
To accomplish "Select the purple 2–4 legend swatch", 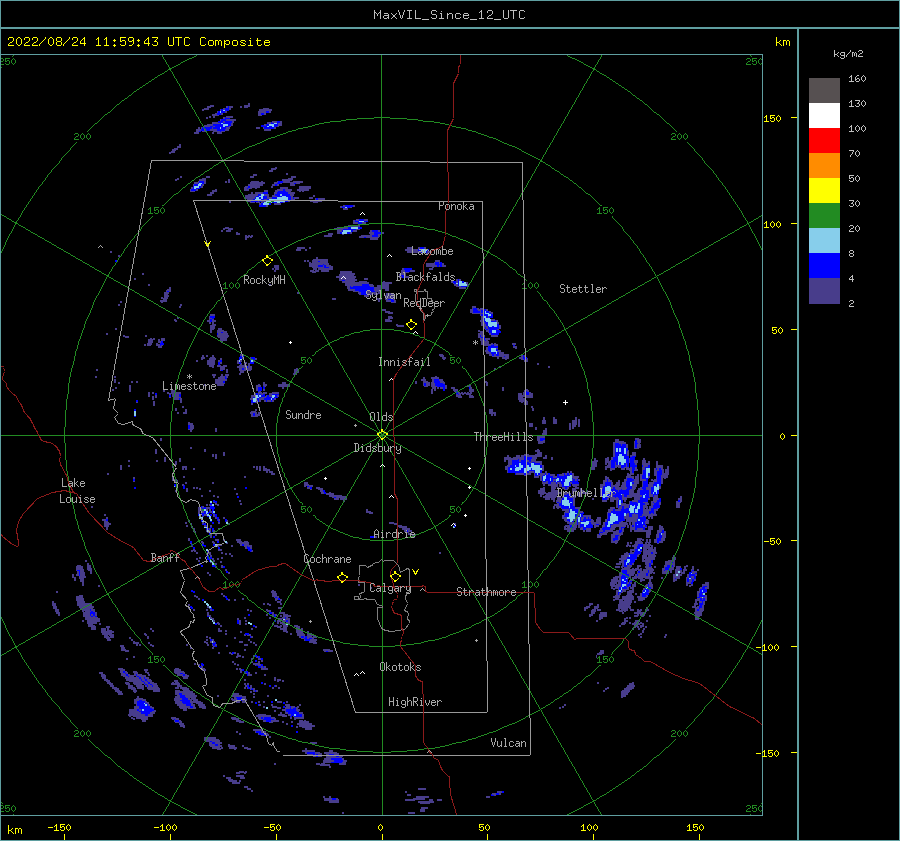I will click(x=824, y=290).
